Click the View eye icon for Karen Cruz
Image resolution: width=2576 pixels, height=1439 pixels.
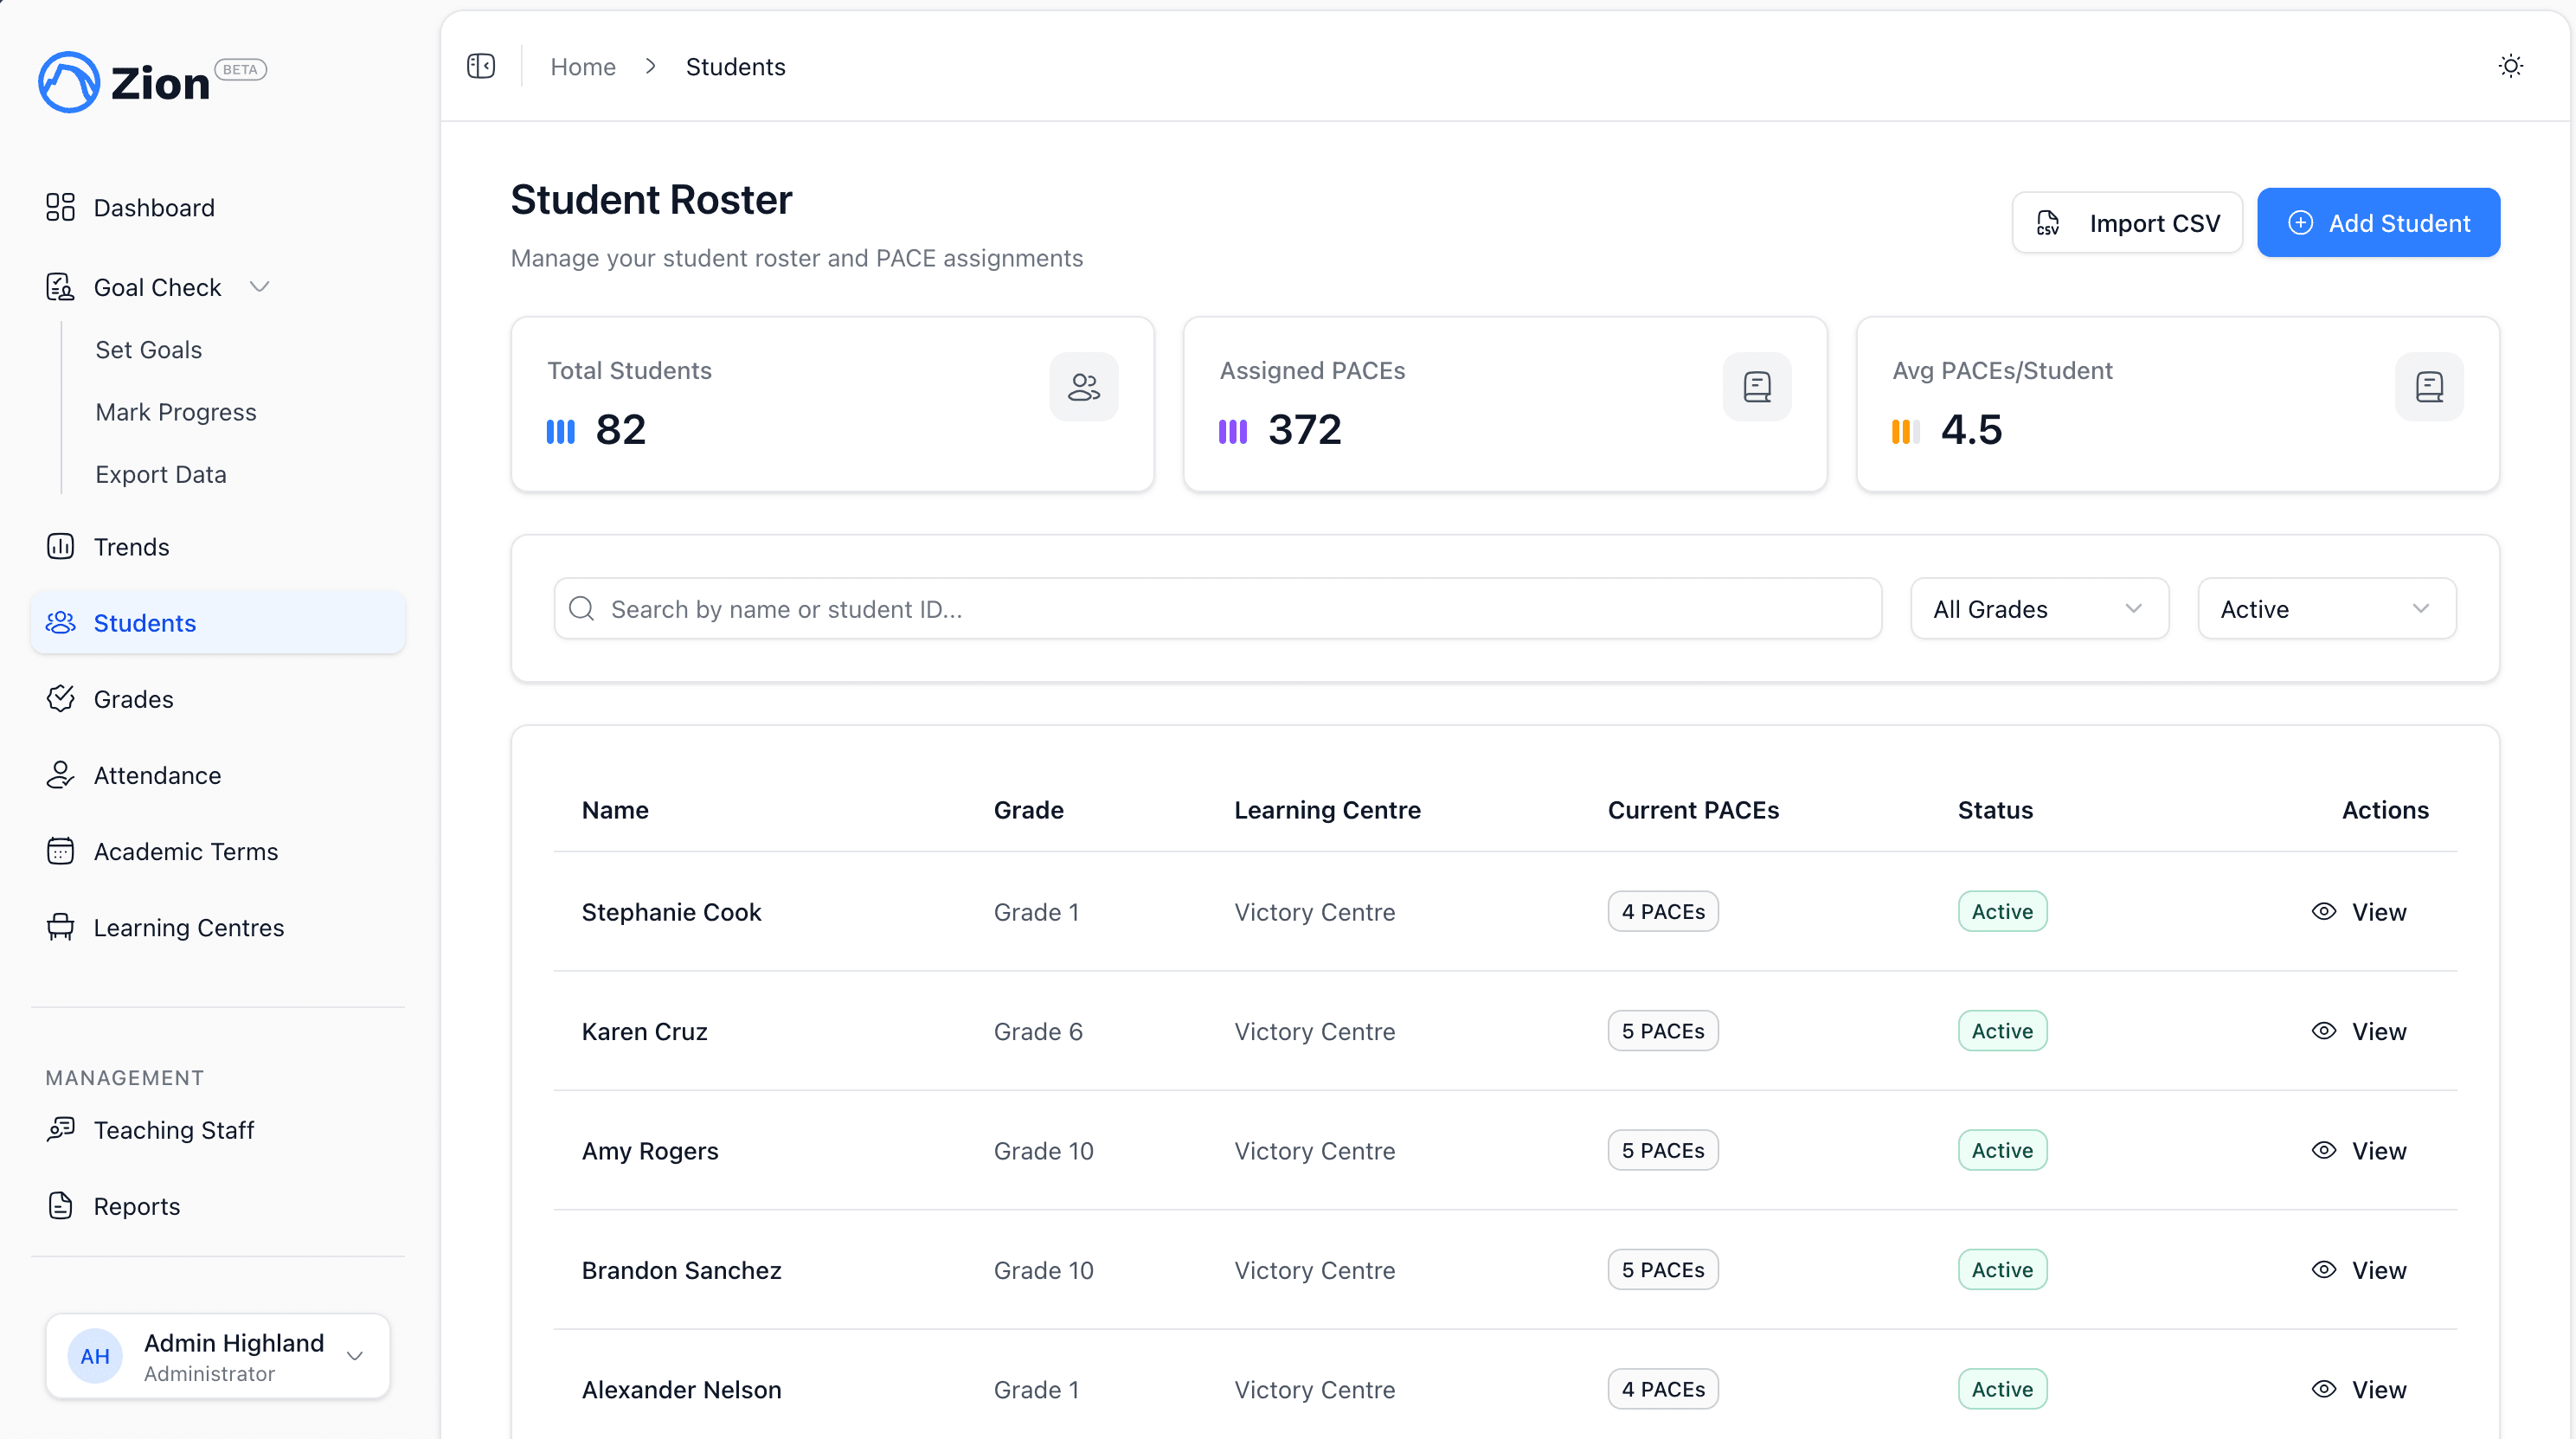(x=2323, y=1031)
